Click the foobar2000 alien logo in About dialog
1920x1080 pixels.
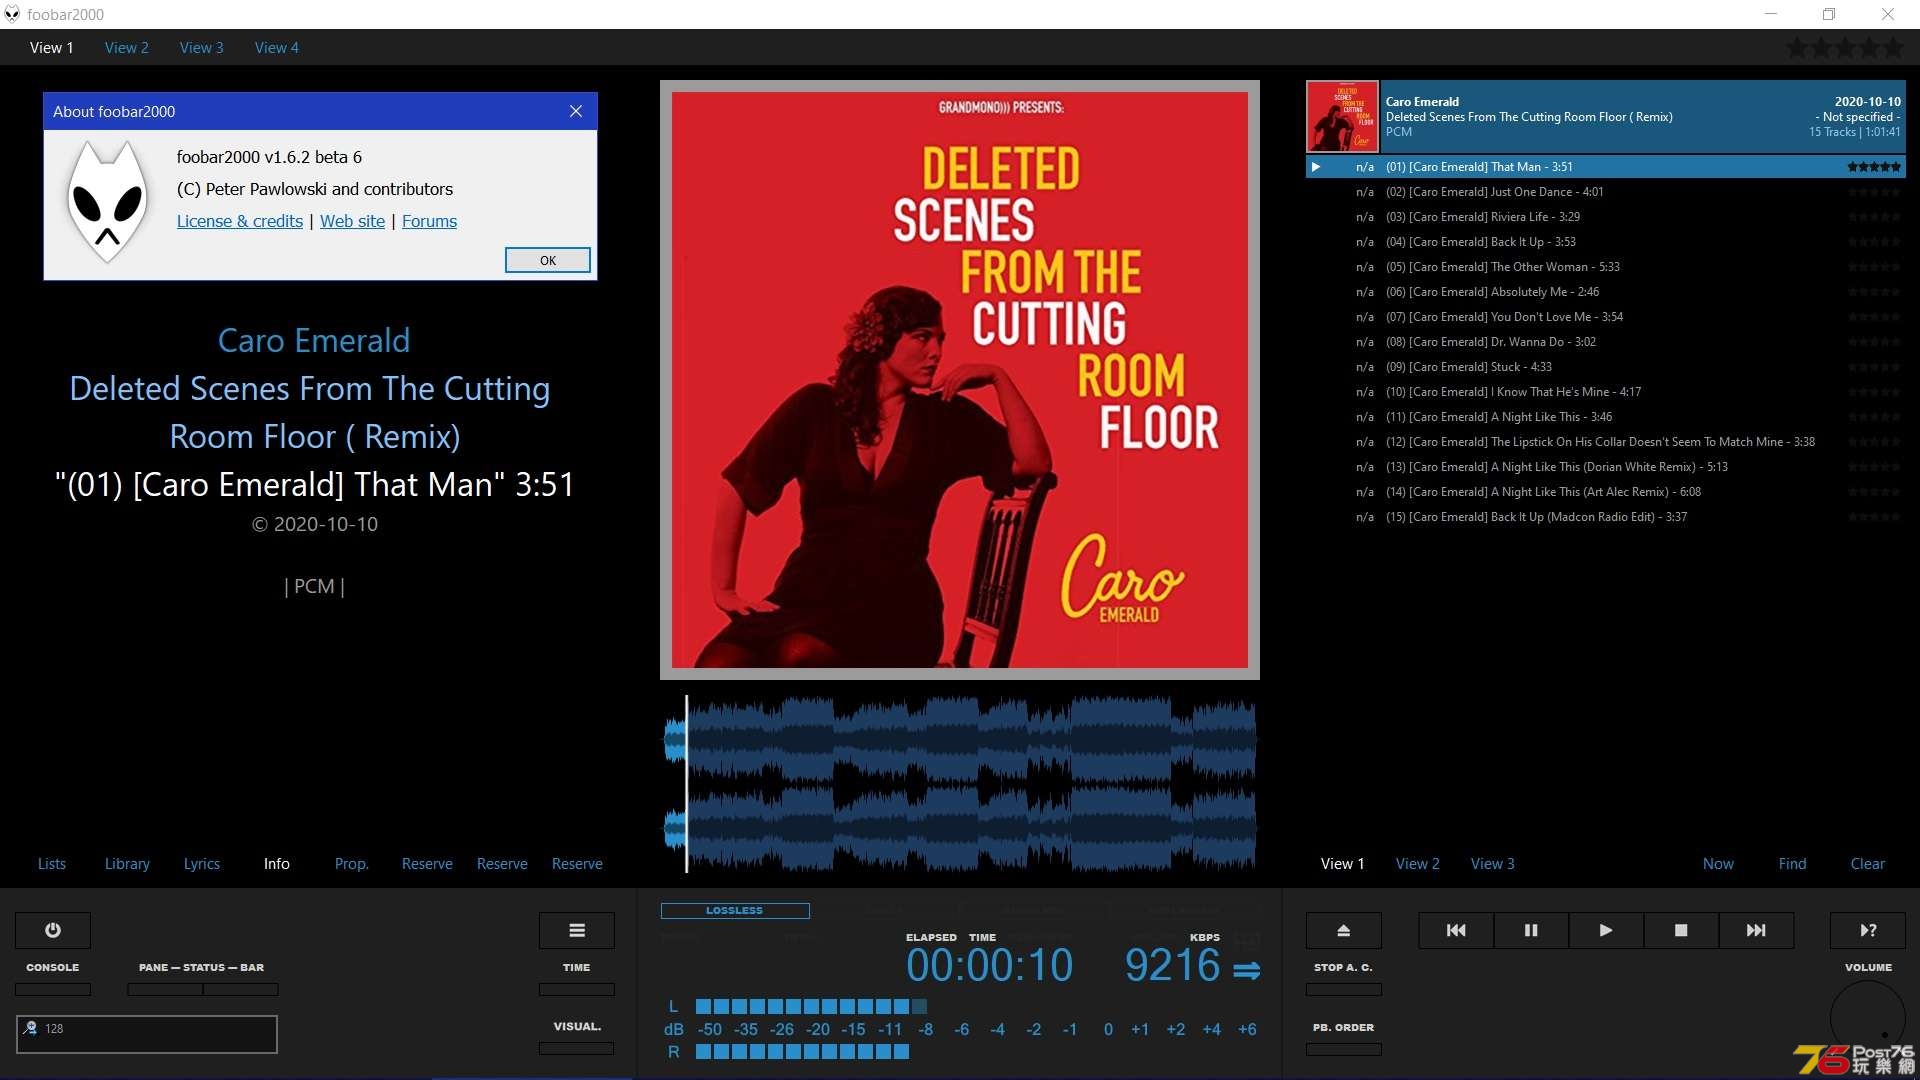click(107, 201)
